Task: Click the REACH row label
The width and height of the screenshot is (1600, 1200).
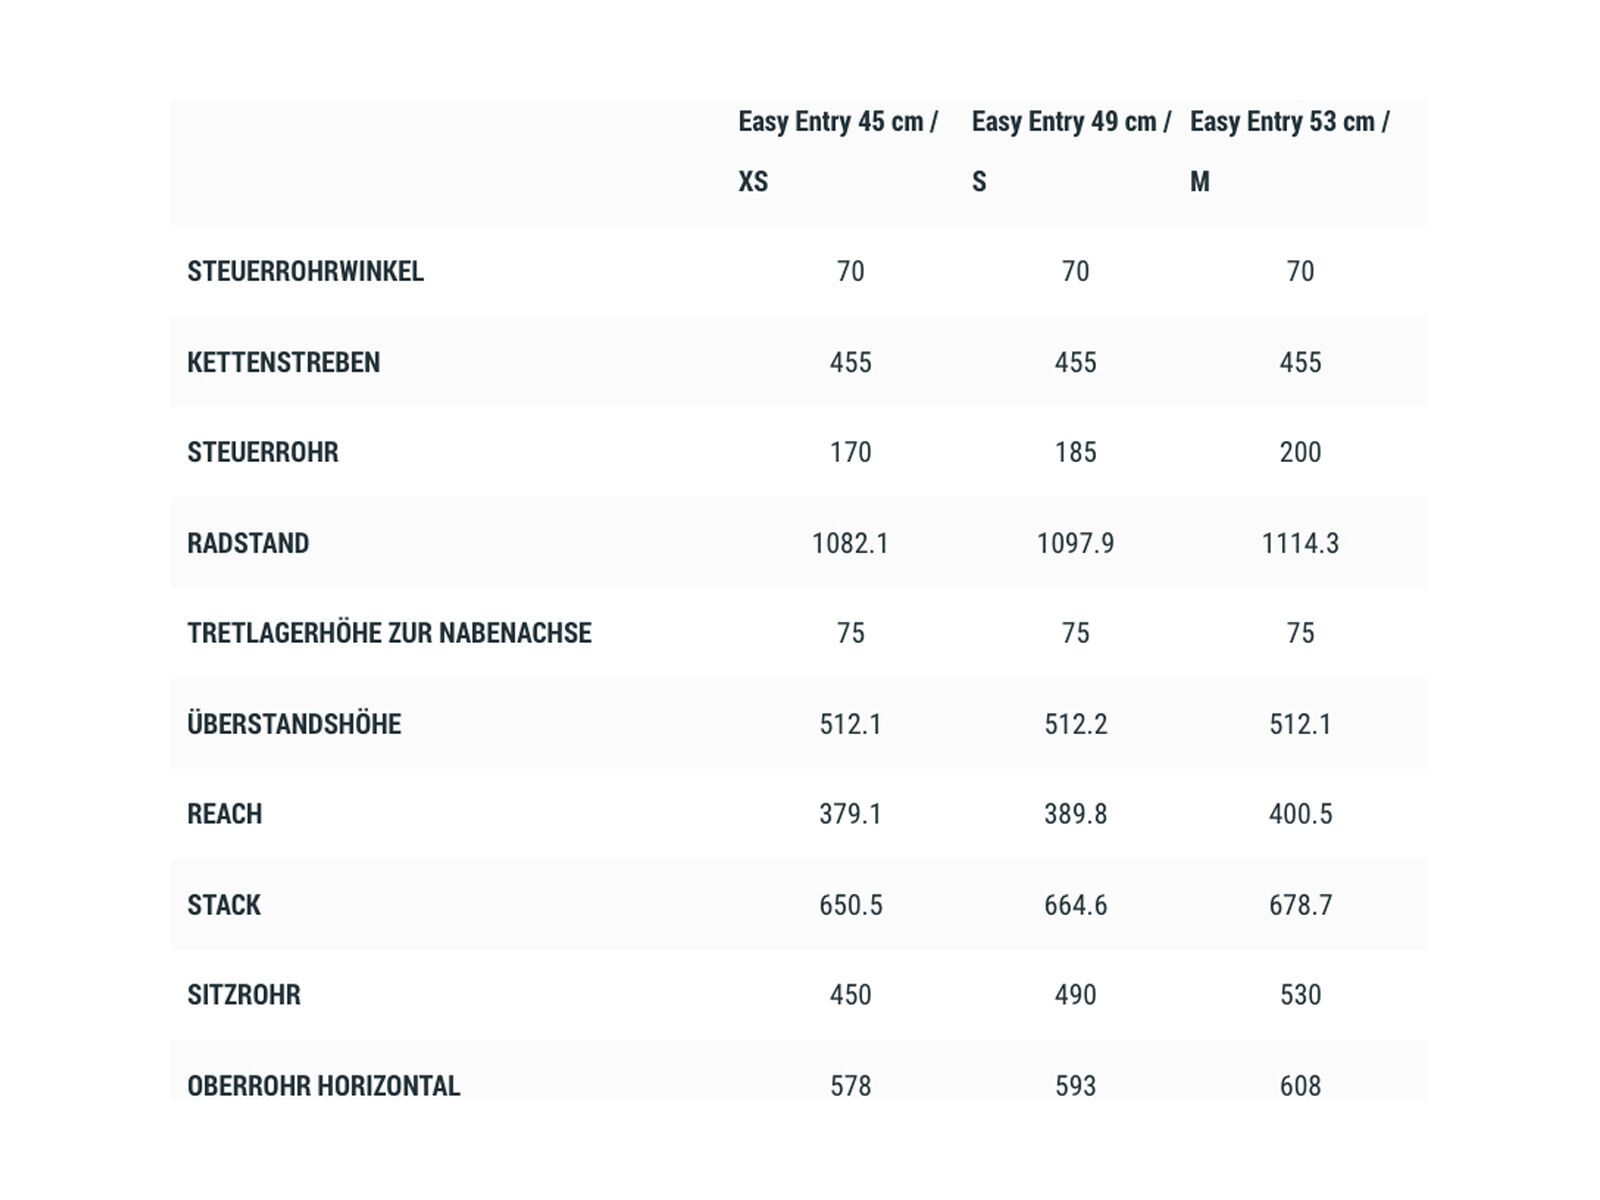Action: coord(224,814)
